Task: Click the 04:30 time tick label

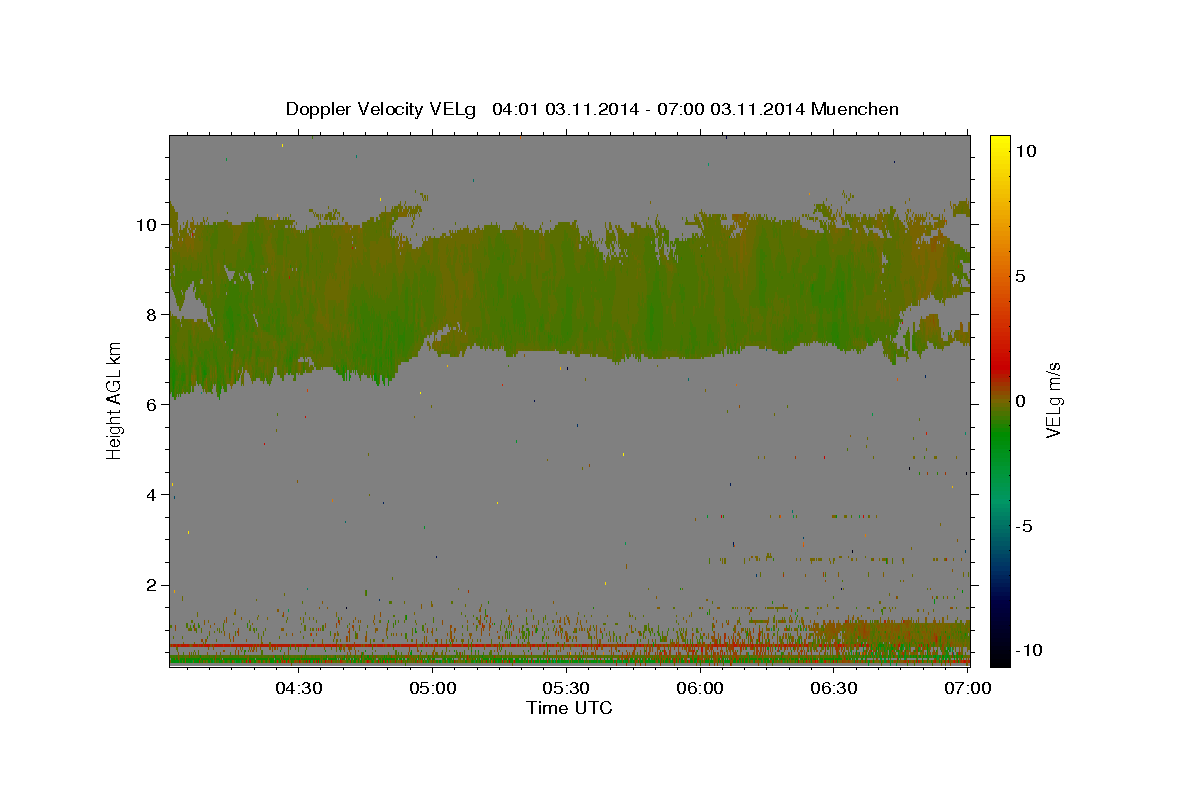Action: (299, 689)
